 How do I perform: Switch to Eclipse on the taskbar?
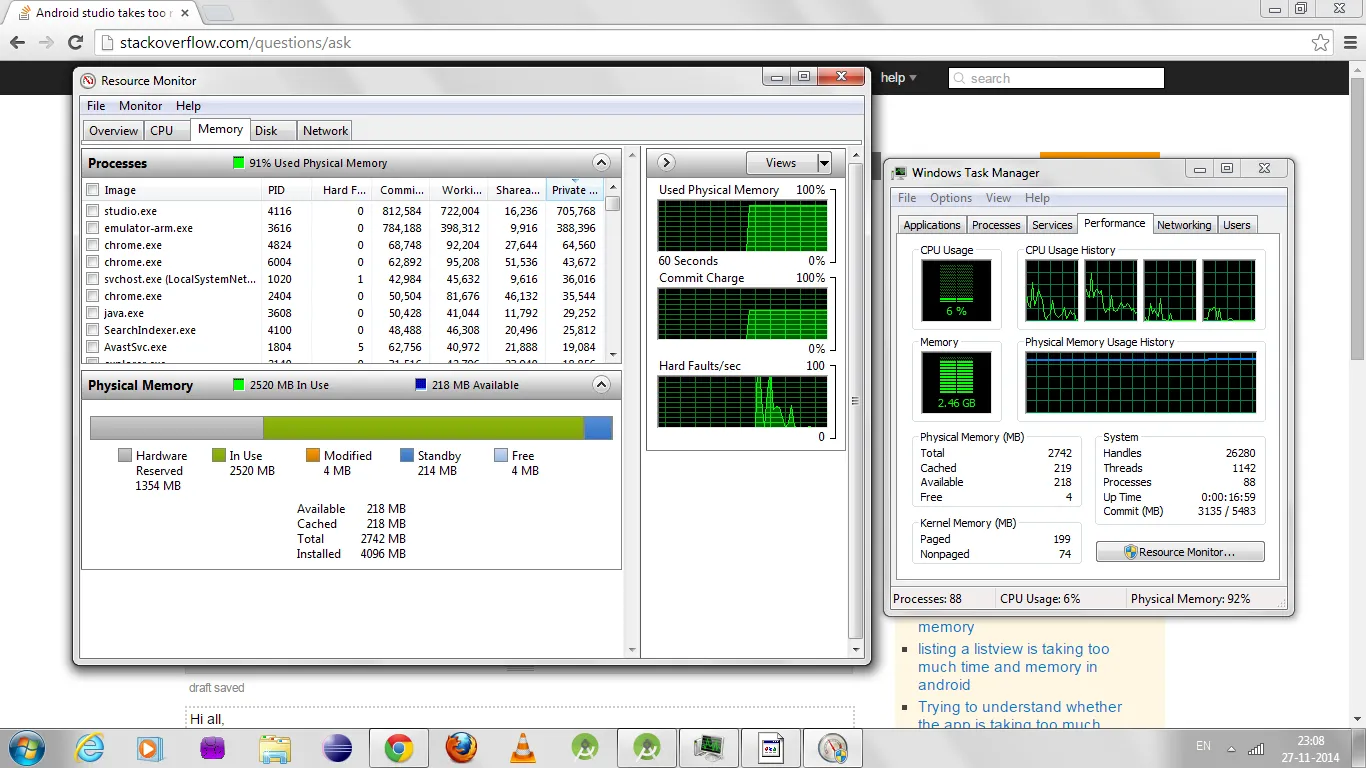[x=337, y=748]
